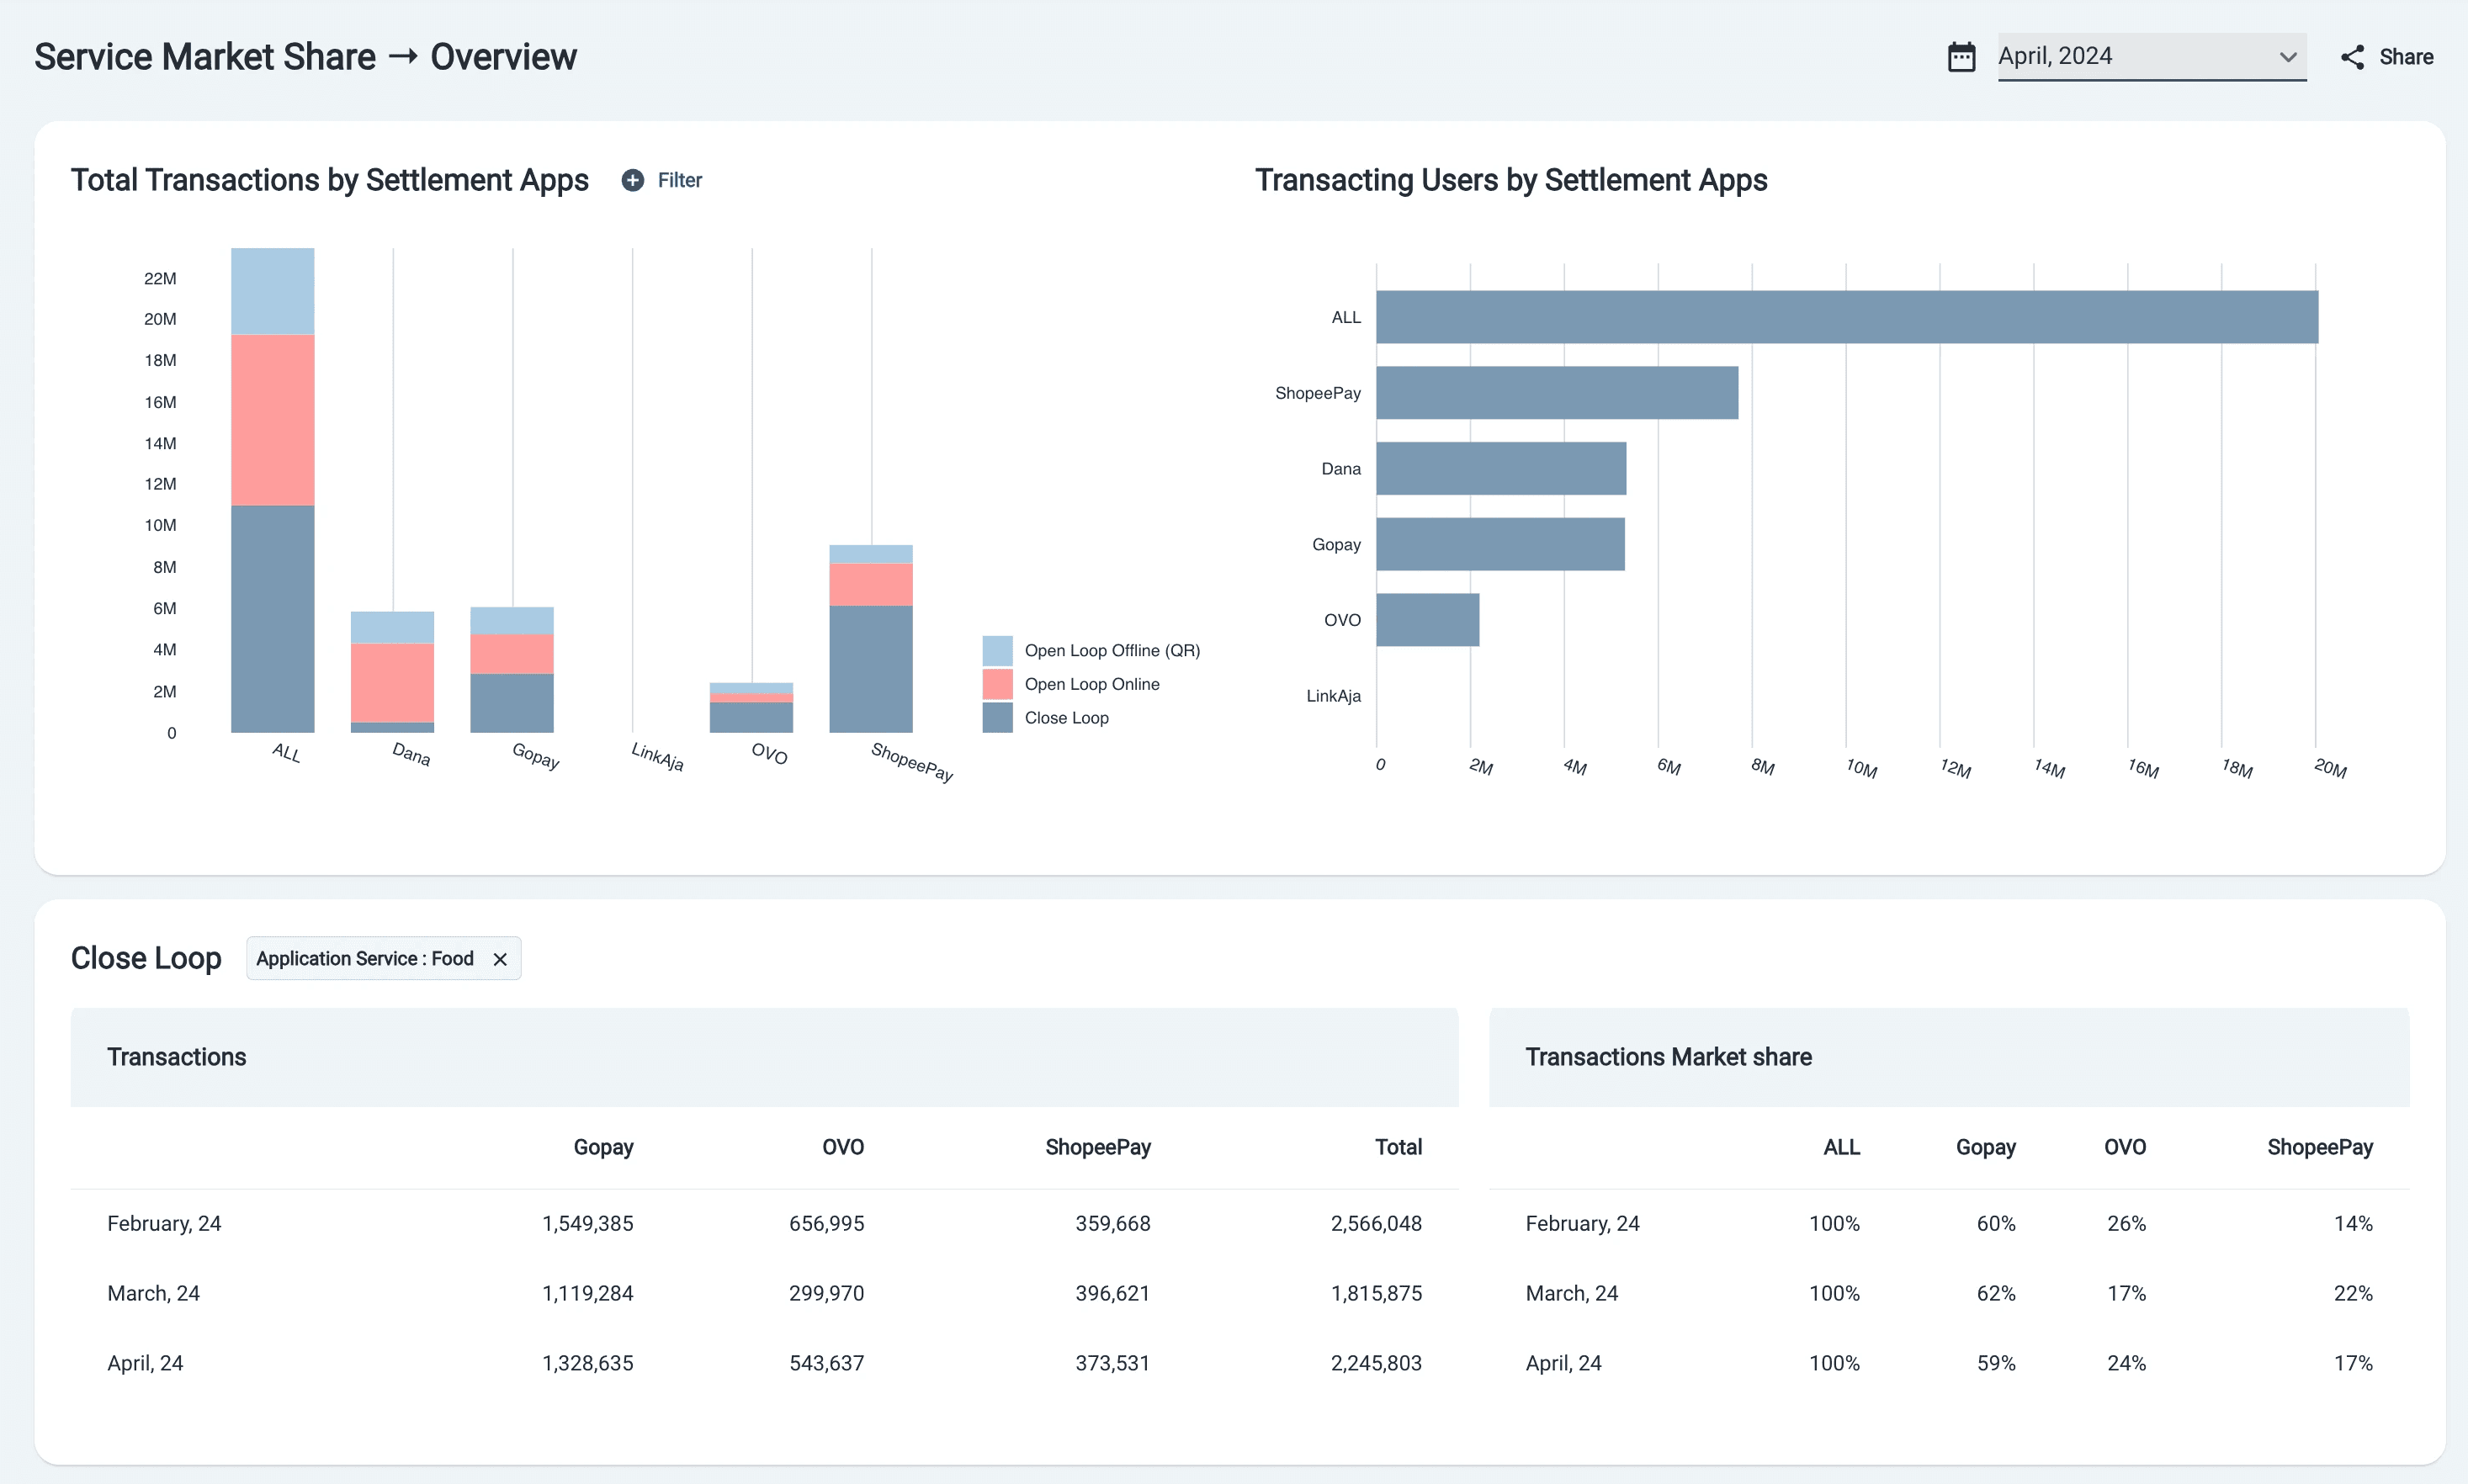Viewport: 2468px width, 1484px height.
Task: Click the 62% Gopay share for March
Action: 1995,1293
